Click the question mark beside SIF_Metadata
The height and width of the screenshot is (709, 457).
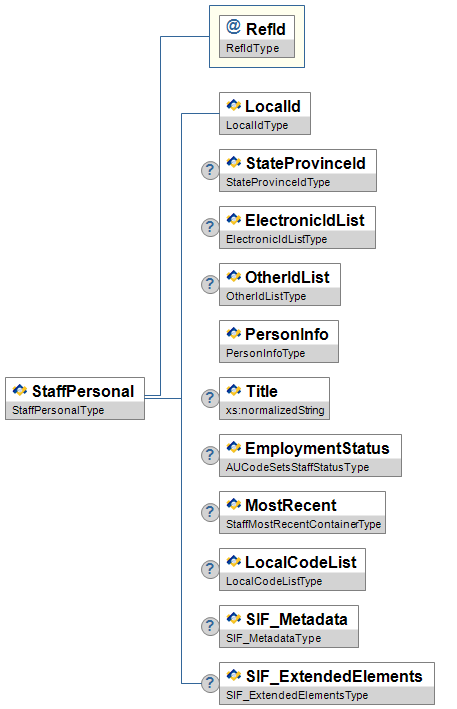210,626
